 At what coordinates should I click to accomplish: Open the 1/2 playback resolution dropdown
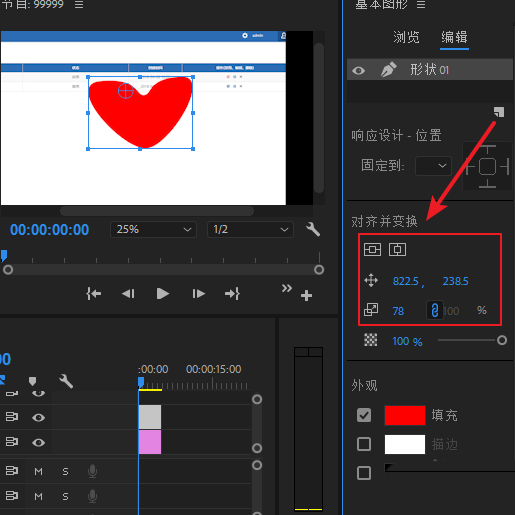[250, 230]
